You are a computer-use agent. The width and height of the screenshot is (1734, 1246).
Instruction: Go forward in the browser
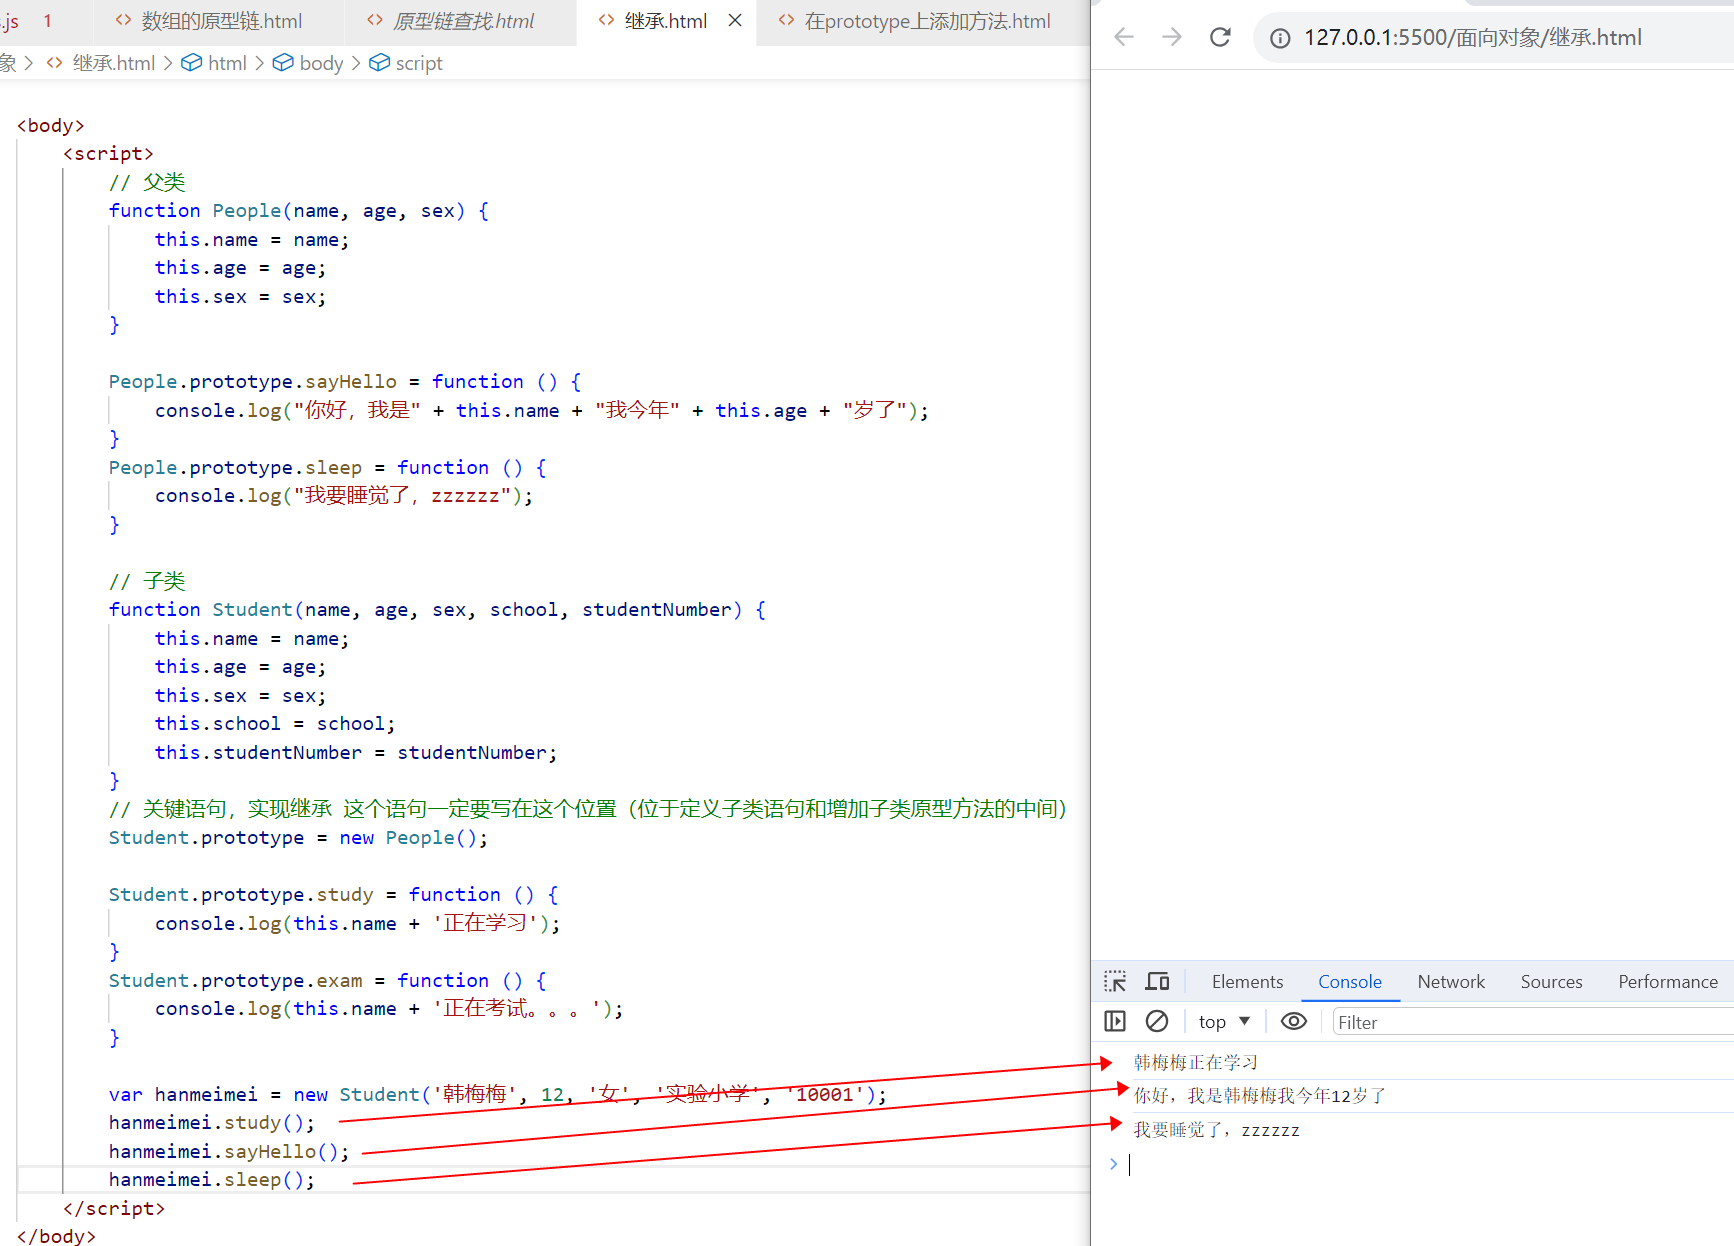pos(1172,37)
